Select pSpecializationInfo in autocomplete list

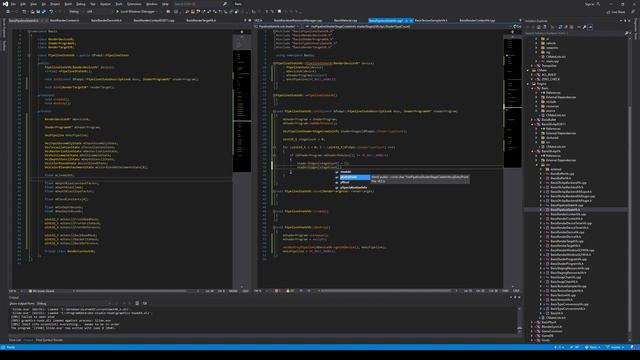353,188
